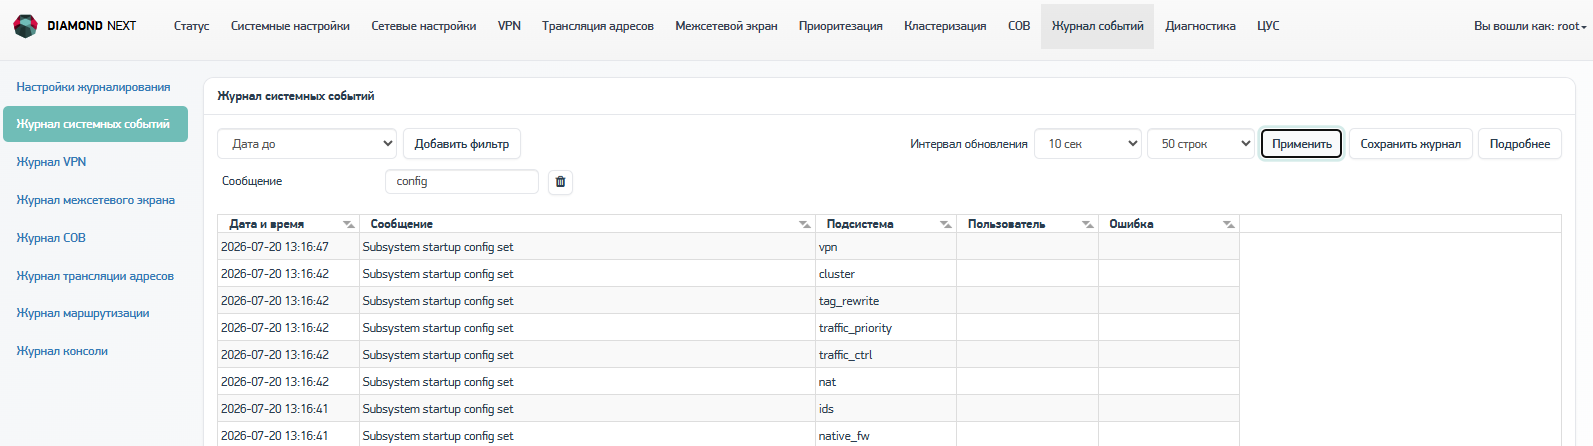Open Журнал СОВ in sidebar
This screenshot has width=1593, height=446.
[x=51, y=238]
